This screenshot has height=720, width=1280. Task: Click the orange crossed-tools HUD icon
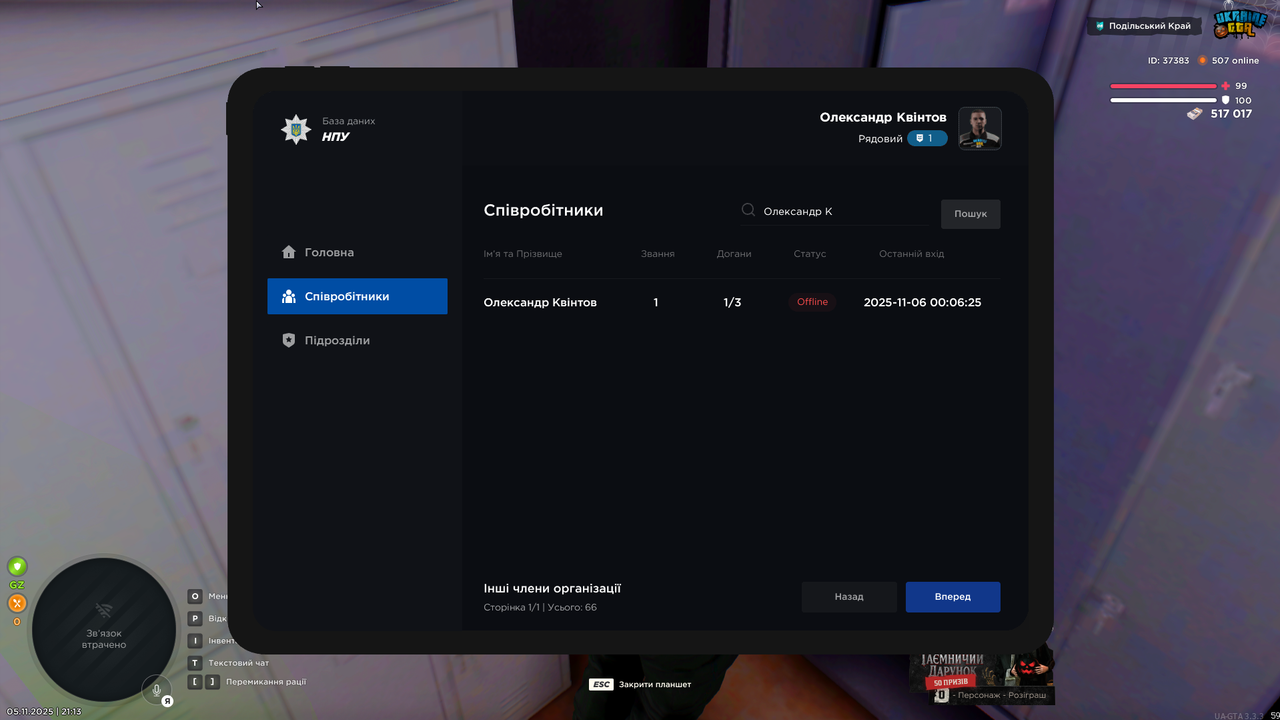pos(17,603)
